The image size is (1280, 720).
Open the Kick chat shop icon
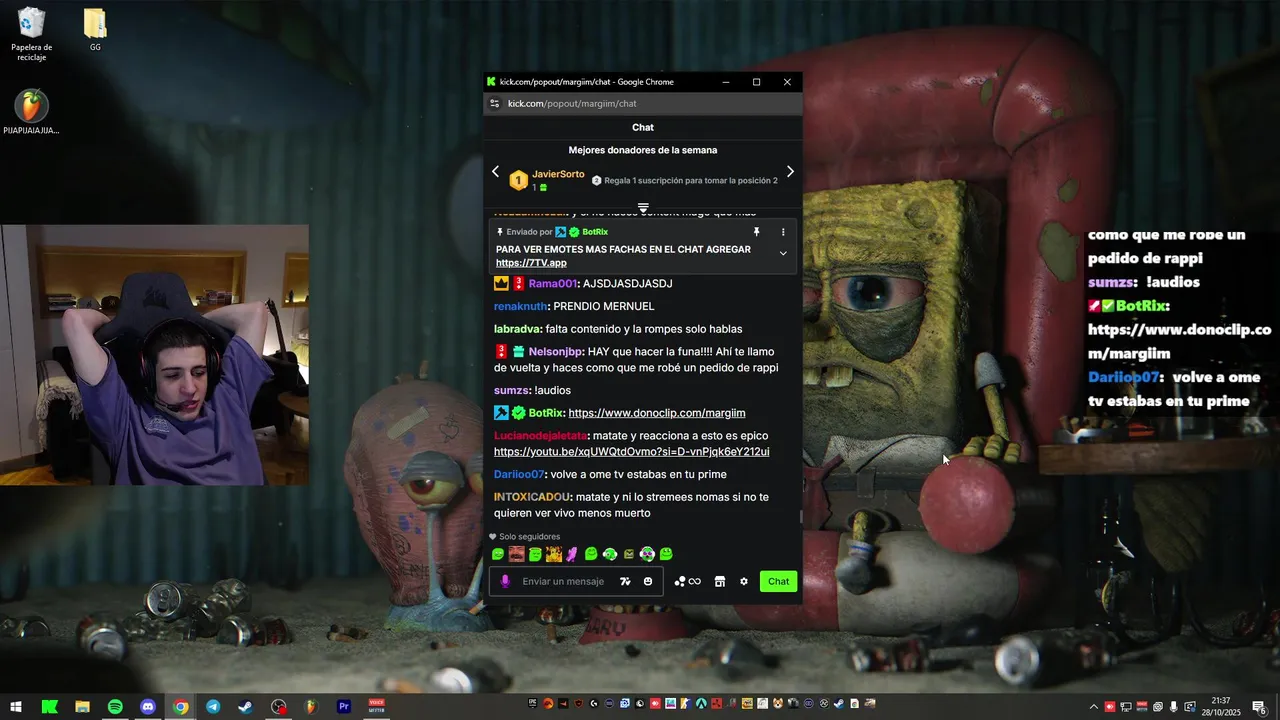pos(719,581)
